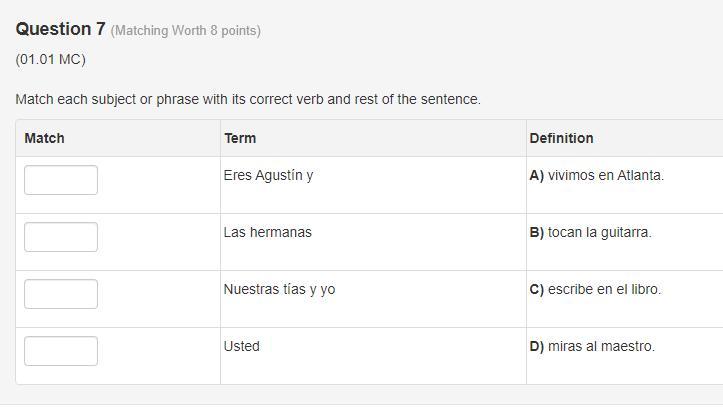
Task: Click the Match each subject instruction sentence
Action: click(248, 99)
